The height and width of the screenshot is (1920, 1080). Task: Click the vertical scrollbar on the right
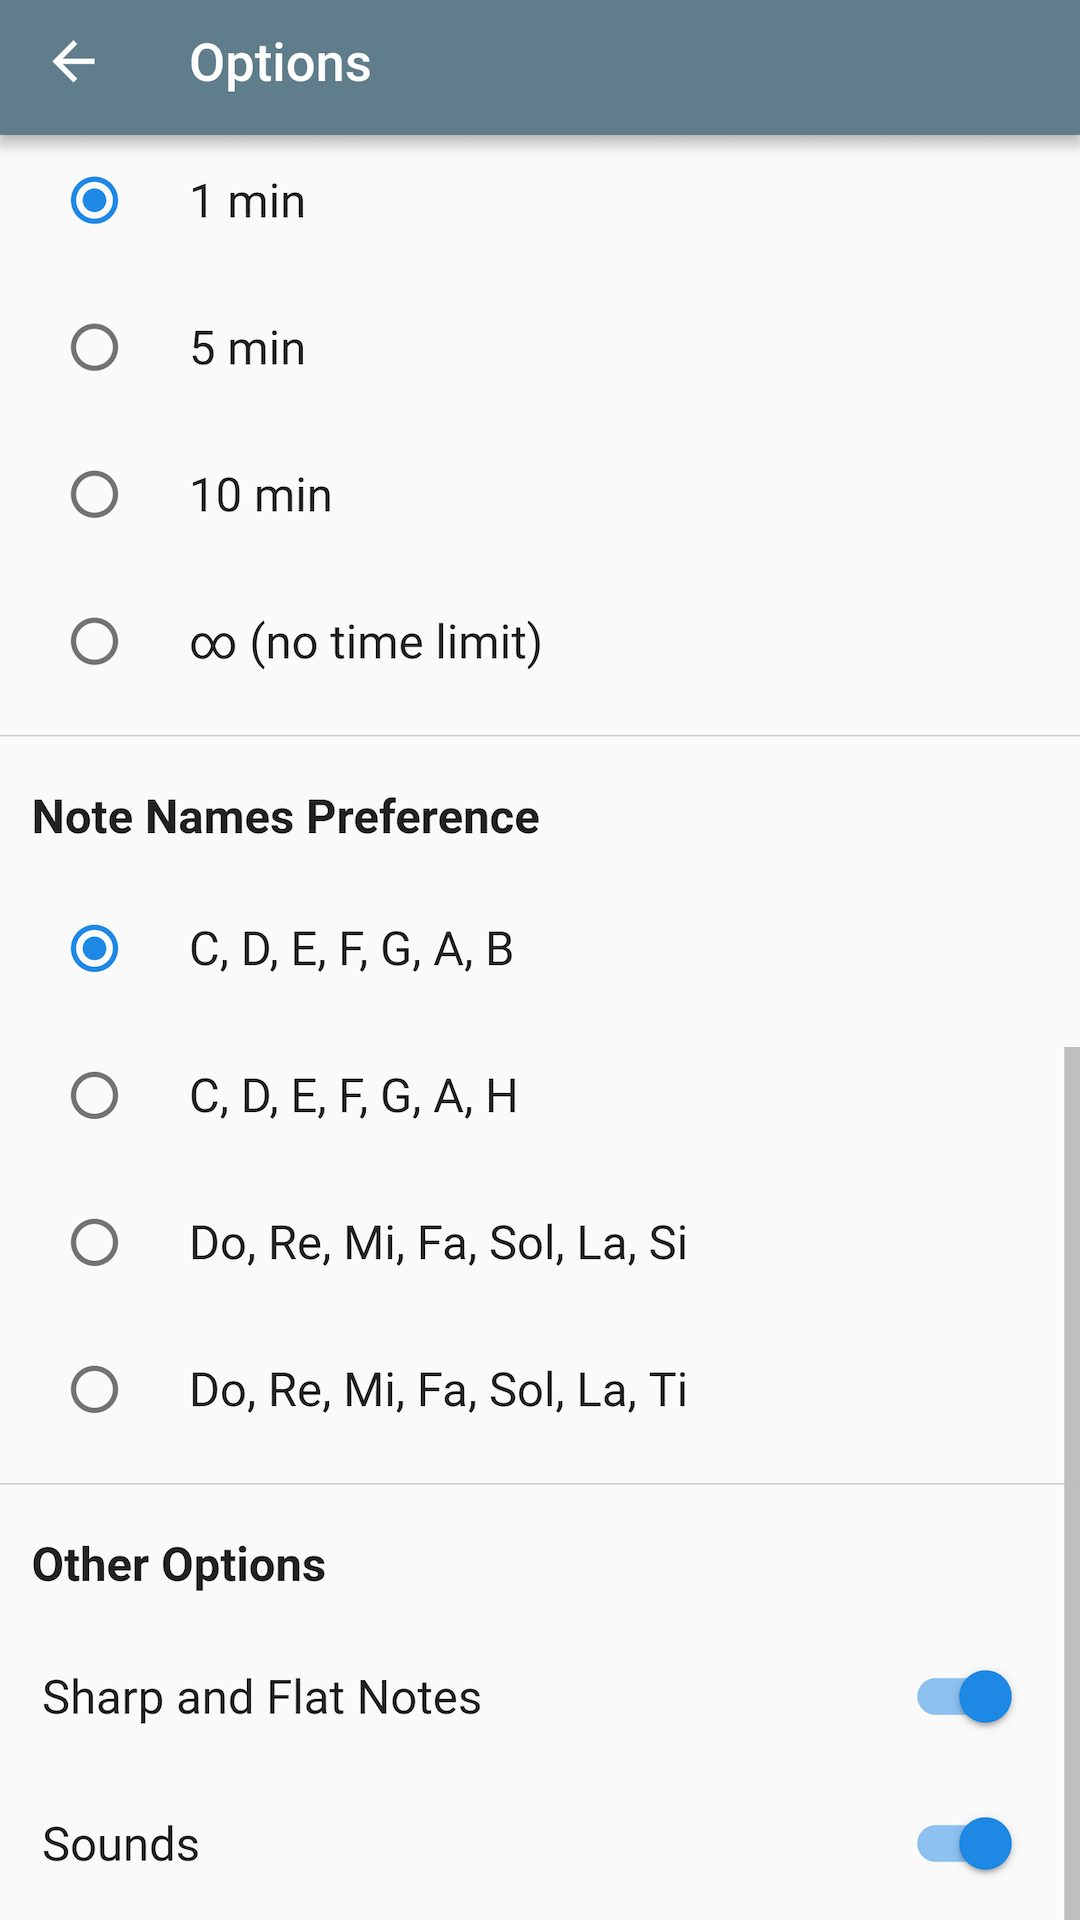[x=1071, y=1480]
